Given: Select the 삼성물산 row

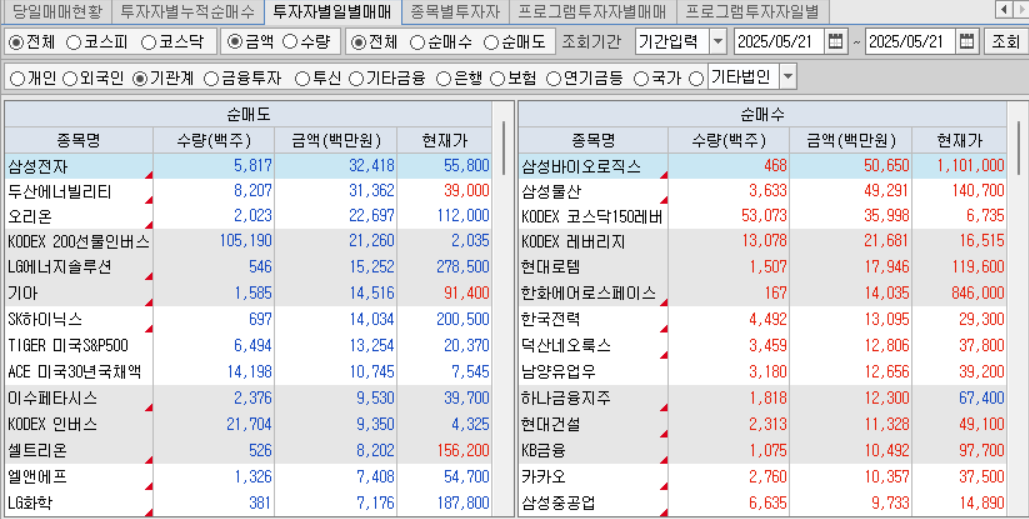Looking at the screenshot, I should [x=763, y=191].
